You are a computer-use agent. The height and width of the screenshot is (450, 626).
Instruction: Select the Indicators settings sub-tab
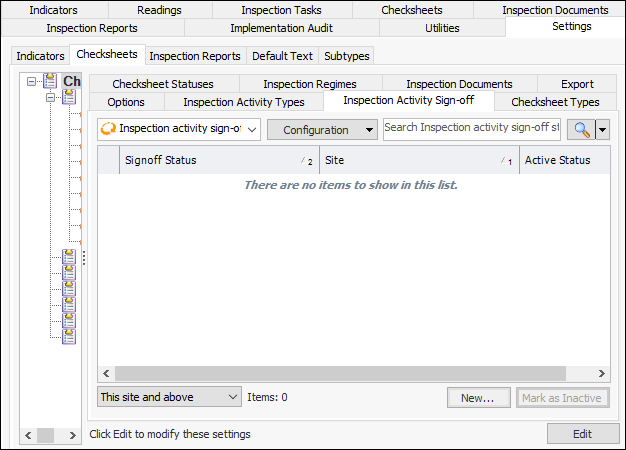pyautogui.click(x=40, y=56)
